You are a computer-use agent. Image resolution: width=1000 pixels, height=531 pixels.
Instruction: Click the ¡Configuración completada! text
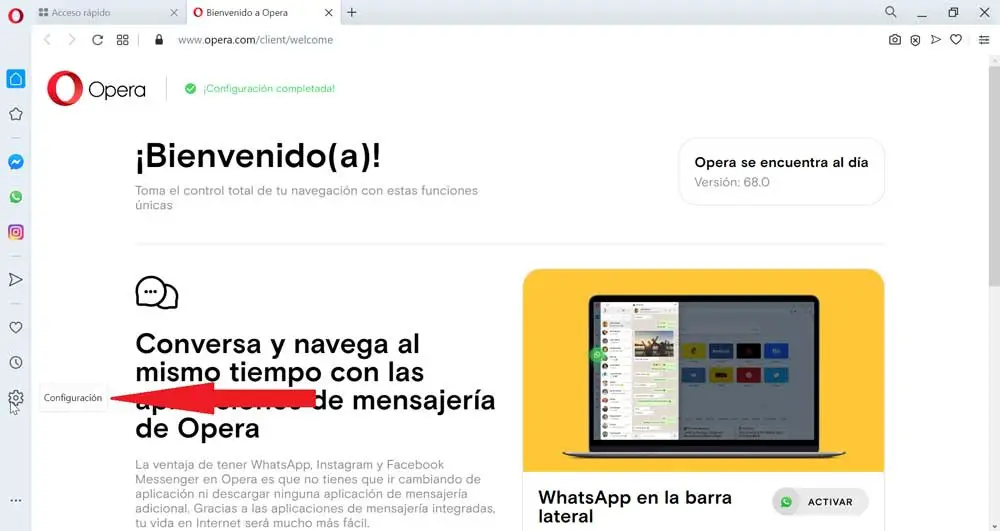tap(268, 89)
